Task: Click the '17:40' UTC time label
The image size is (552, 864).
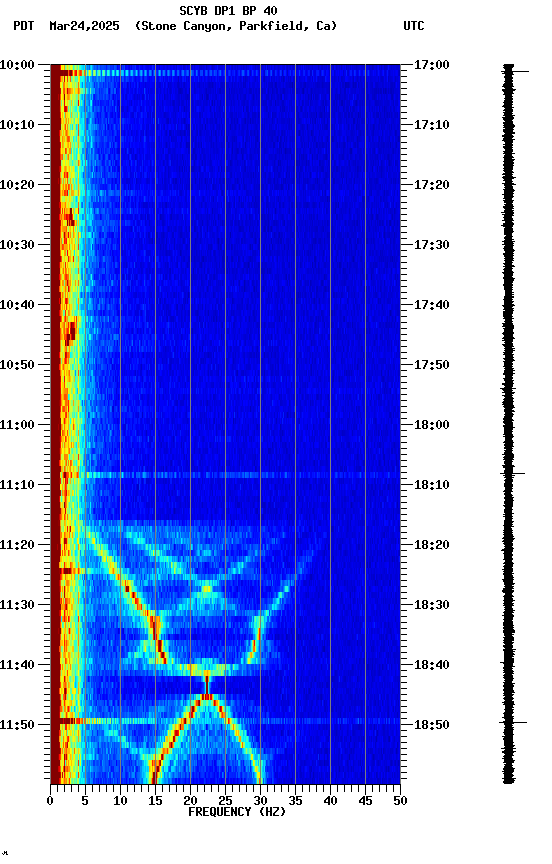Action: [432, 305]
